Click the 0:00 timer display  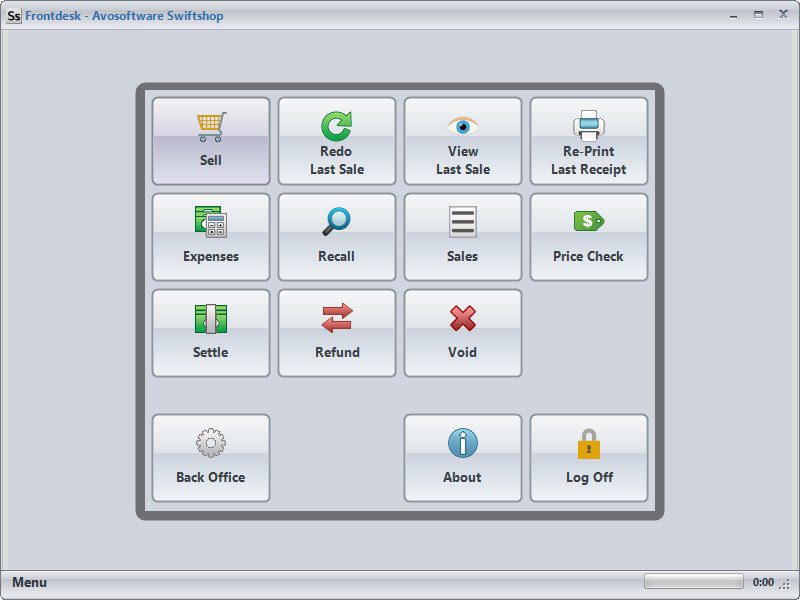(x=762, y=581)
